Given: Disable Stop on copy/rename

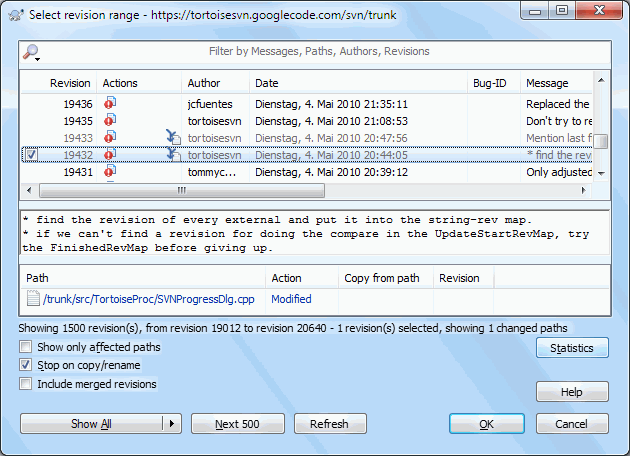Looking at the screenshot, I should [x=26, y=365].
